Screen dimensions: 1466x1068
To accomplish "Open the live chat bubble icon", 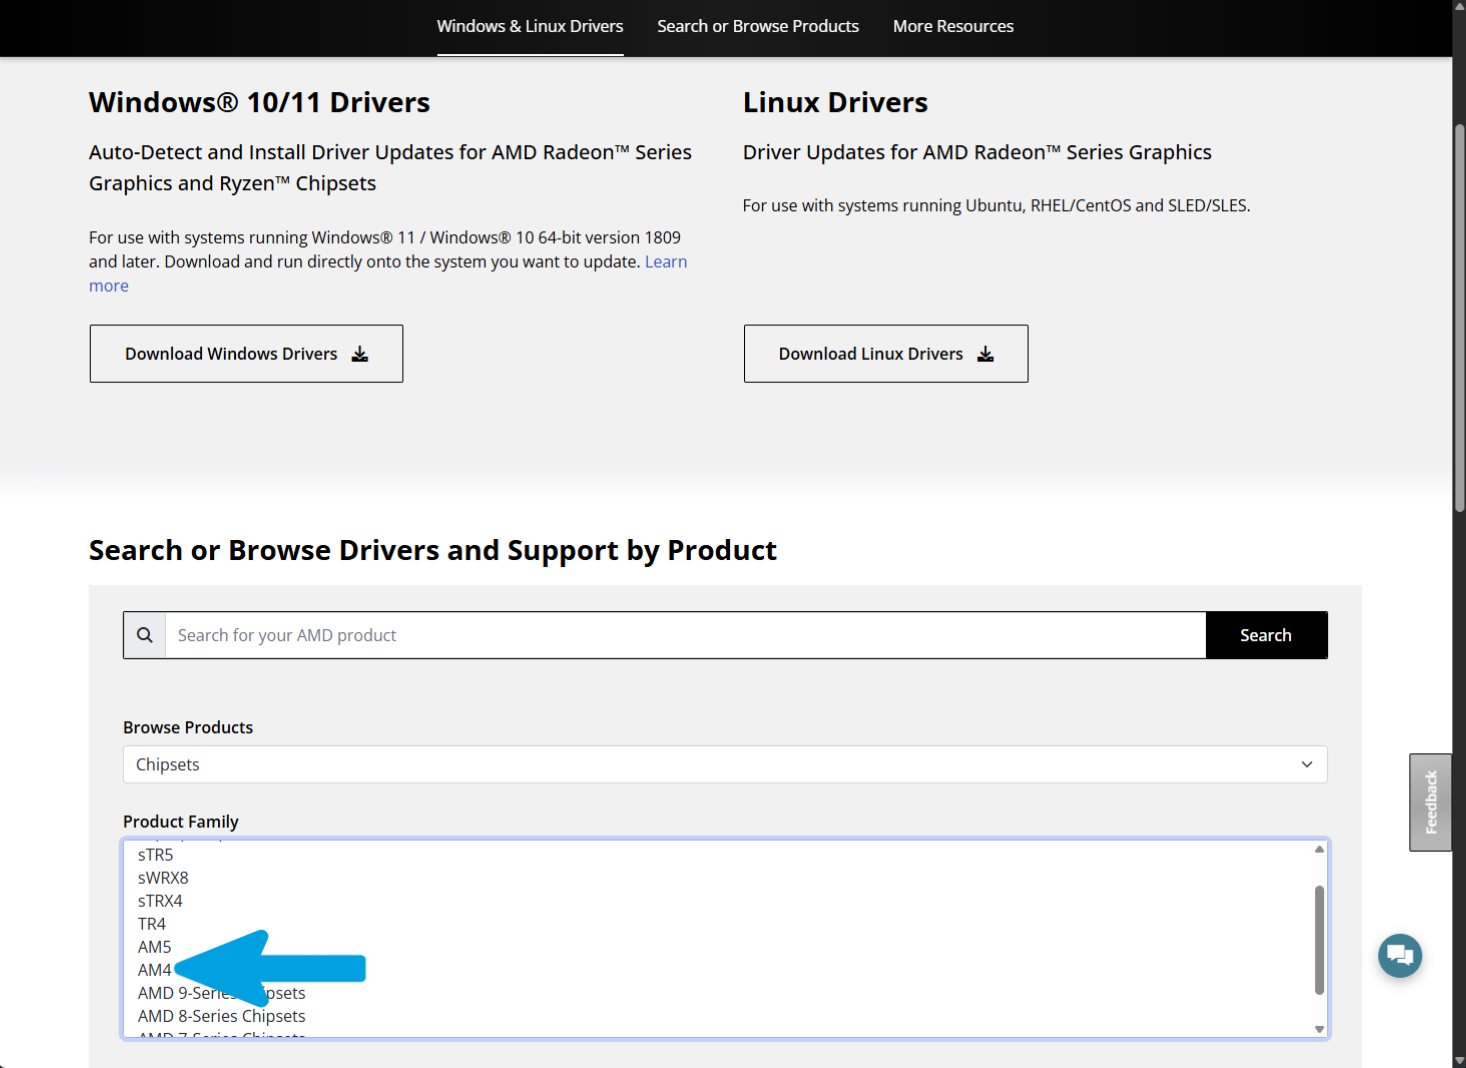I will 1399,956.
